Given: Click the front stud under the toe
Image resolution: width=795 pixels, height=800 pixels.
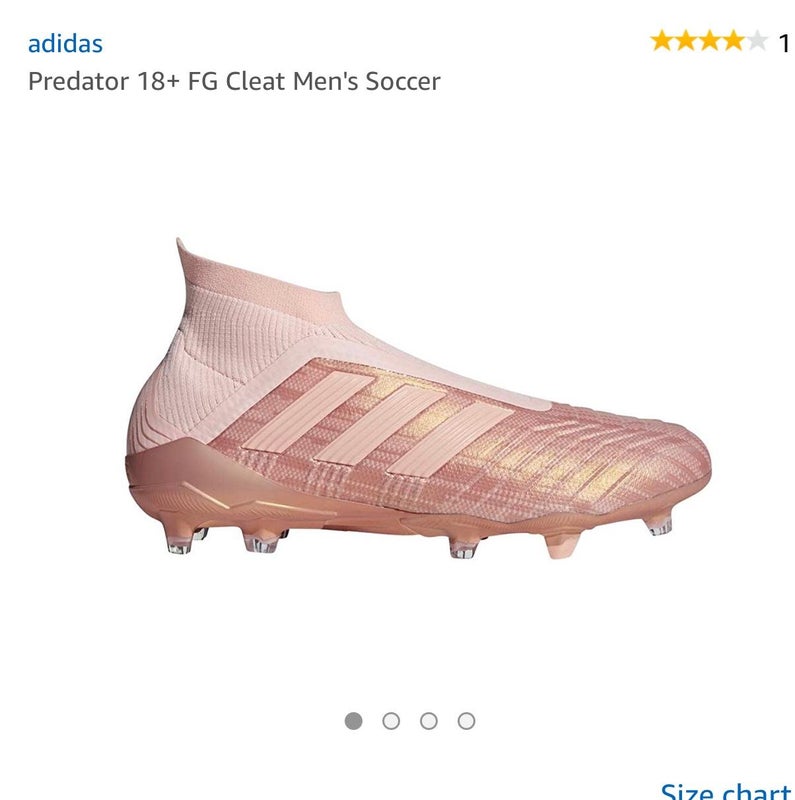Looking at the screenshot, I should coord(658,524).
